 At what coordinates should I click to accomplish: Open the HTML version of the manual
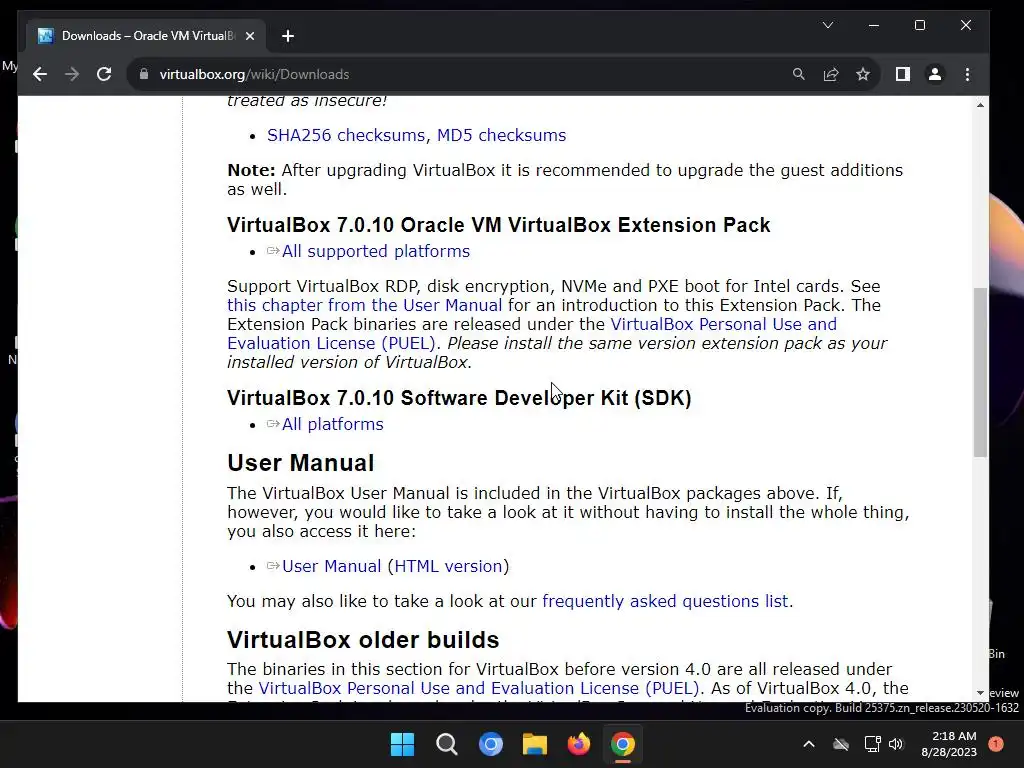pyautogui.click(x=449, y=566)
